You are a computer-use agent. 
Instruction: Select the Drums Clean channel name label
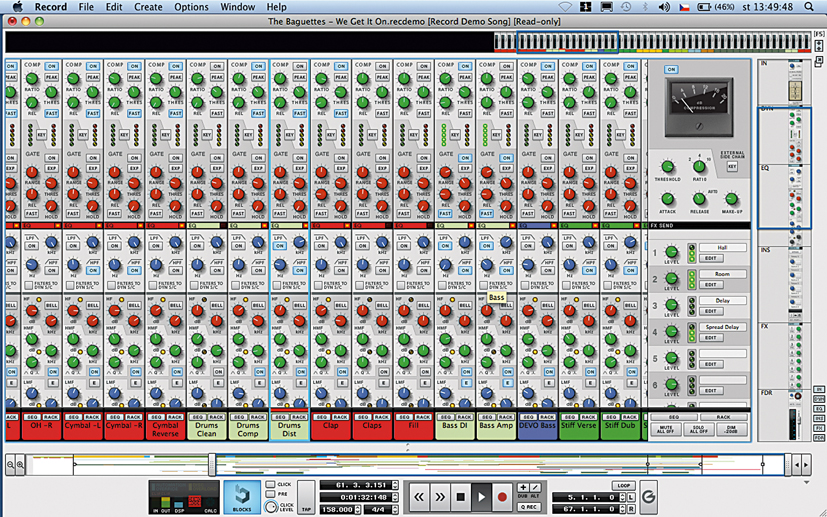pyautogui.click(x=206, y=429)
